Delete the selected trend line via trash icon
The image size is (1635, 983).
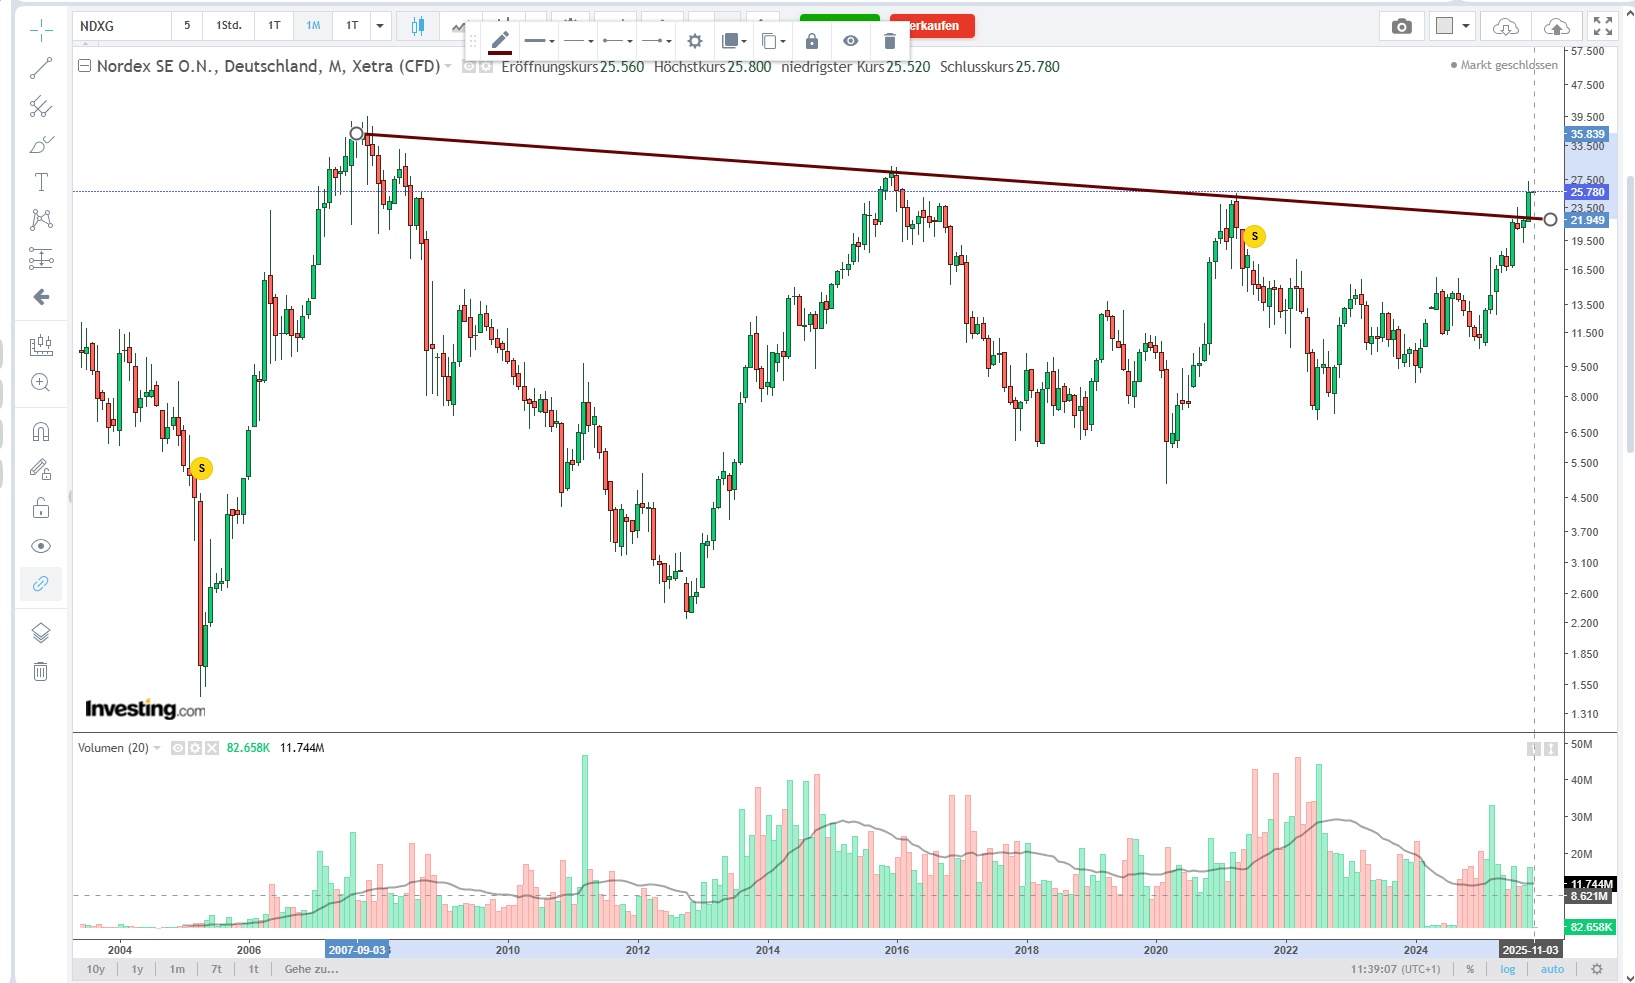pyautogui.click(x=889, y=41)
